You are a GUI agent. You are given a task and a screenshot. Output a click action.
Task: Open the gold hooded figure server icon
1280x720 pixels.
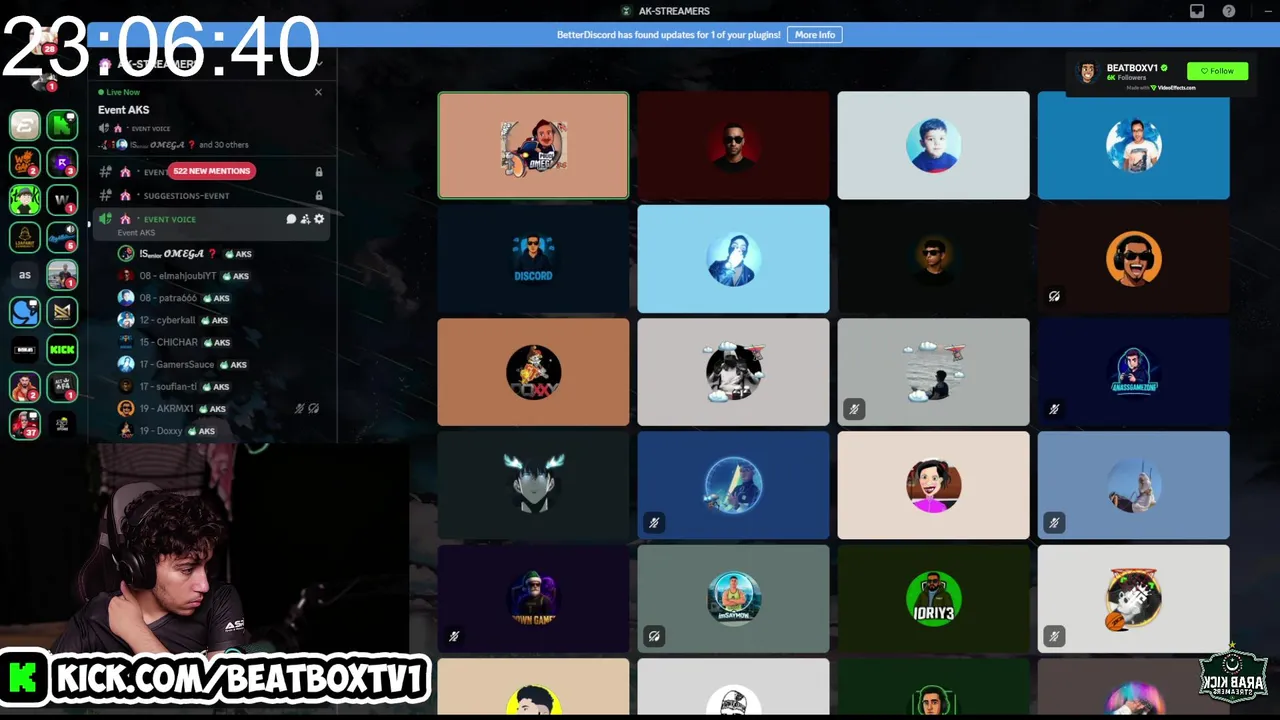tap(25, 237)
